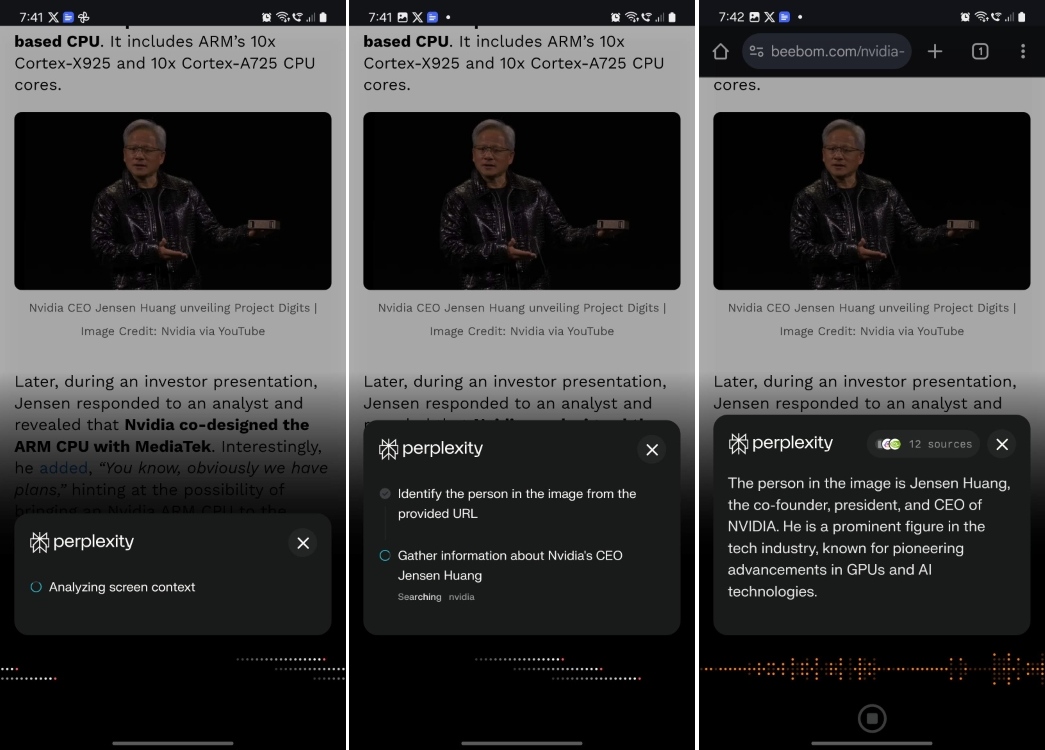Close the Perplexity card with the search steps
The width and height of the screenshot is (1045, 750).
[x=652, y=450]
